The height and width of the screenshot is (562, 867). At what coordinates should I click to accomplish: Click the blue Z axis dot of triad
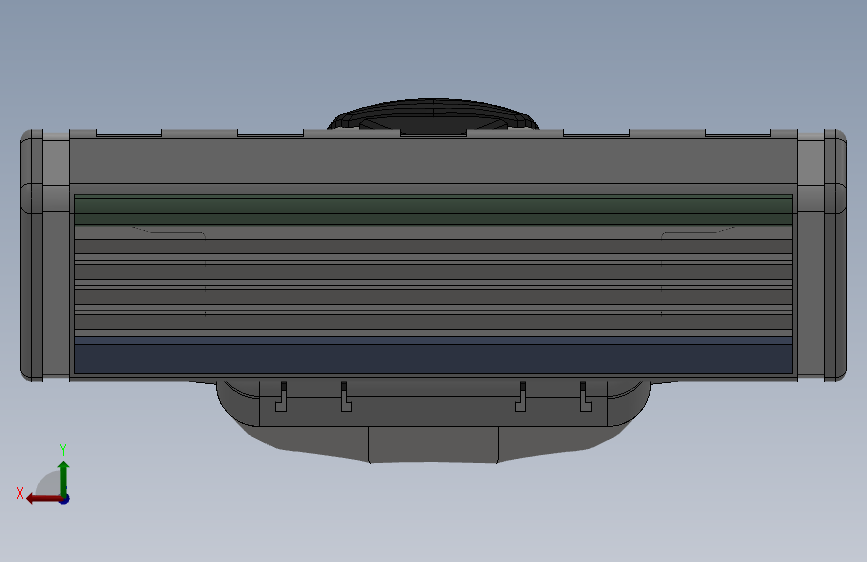pyautogui.click(x=65, y=499)
